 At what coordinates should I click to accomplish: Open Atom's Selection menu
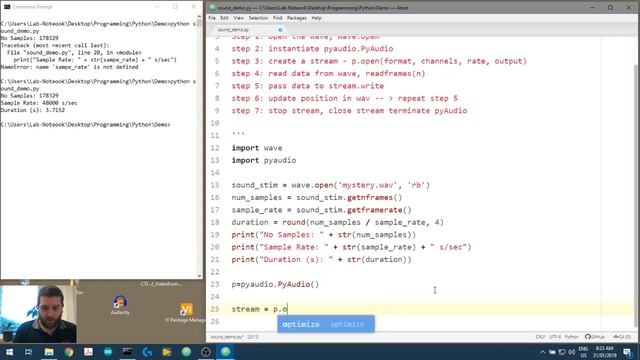[x=258, y=18]
